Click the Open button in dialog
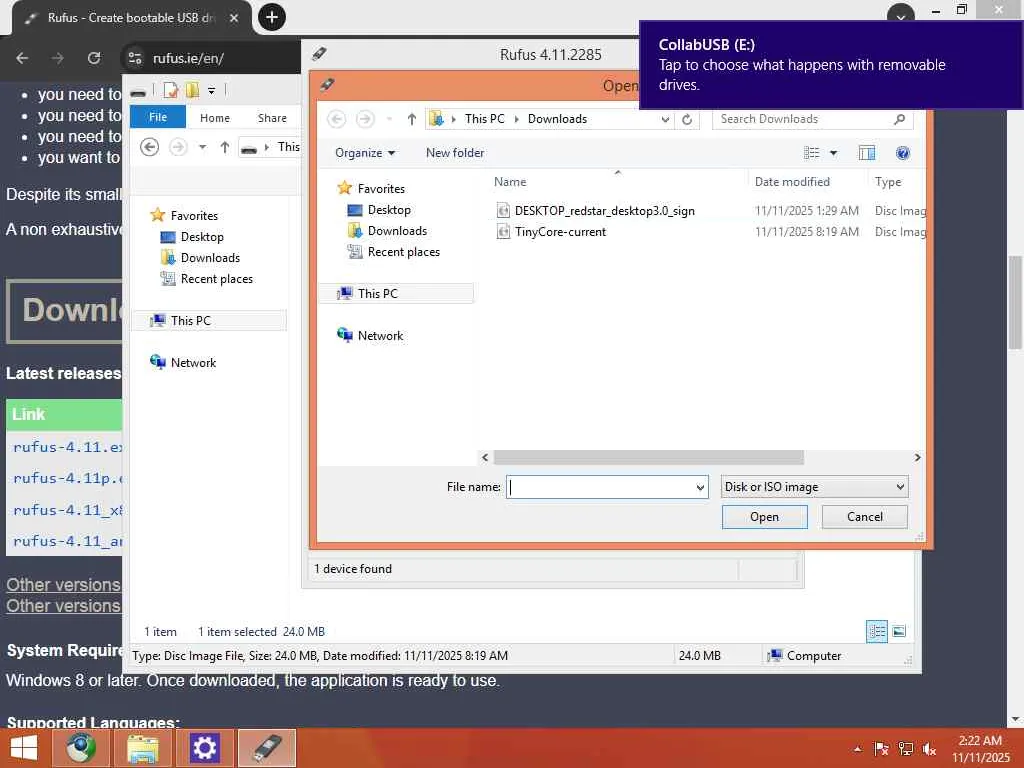Image resolution: width=1024 pixels, height=768 pixels. click(764, 517)
